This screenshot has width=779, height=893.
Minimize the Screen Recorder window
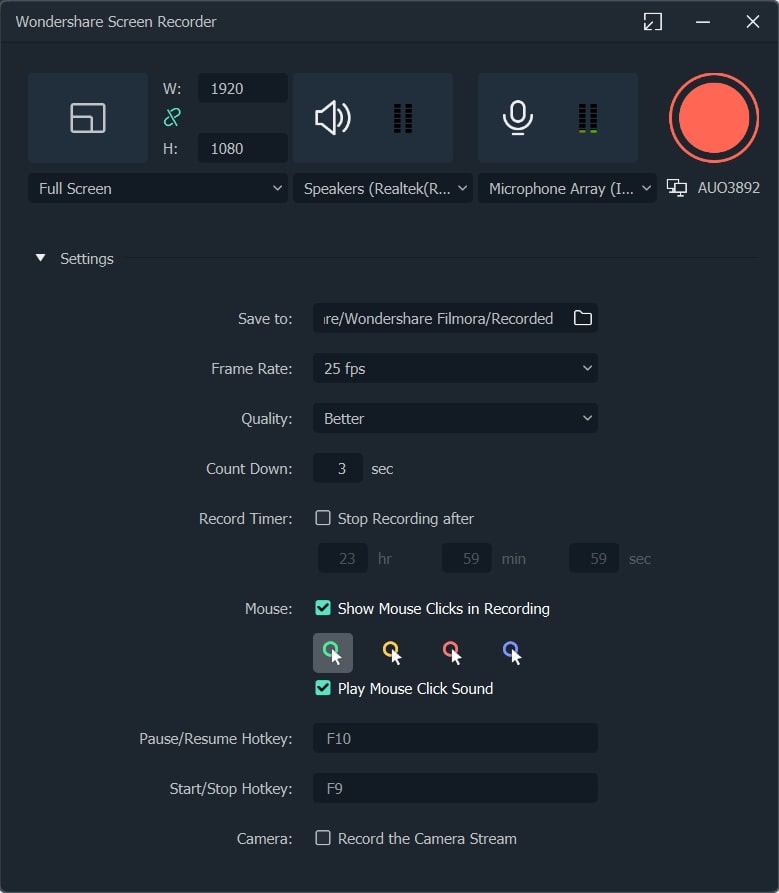(x=703, y=22)
